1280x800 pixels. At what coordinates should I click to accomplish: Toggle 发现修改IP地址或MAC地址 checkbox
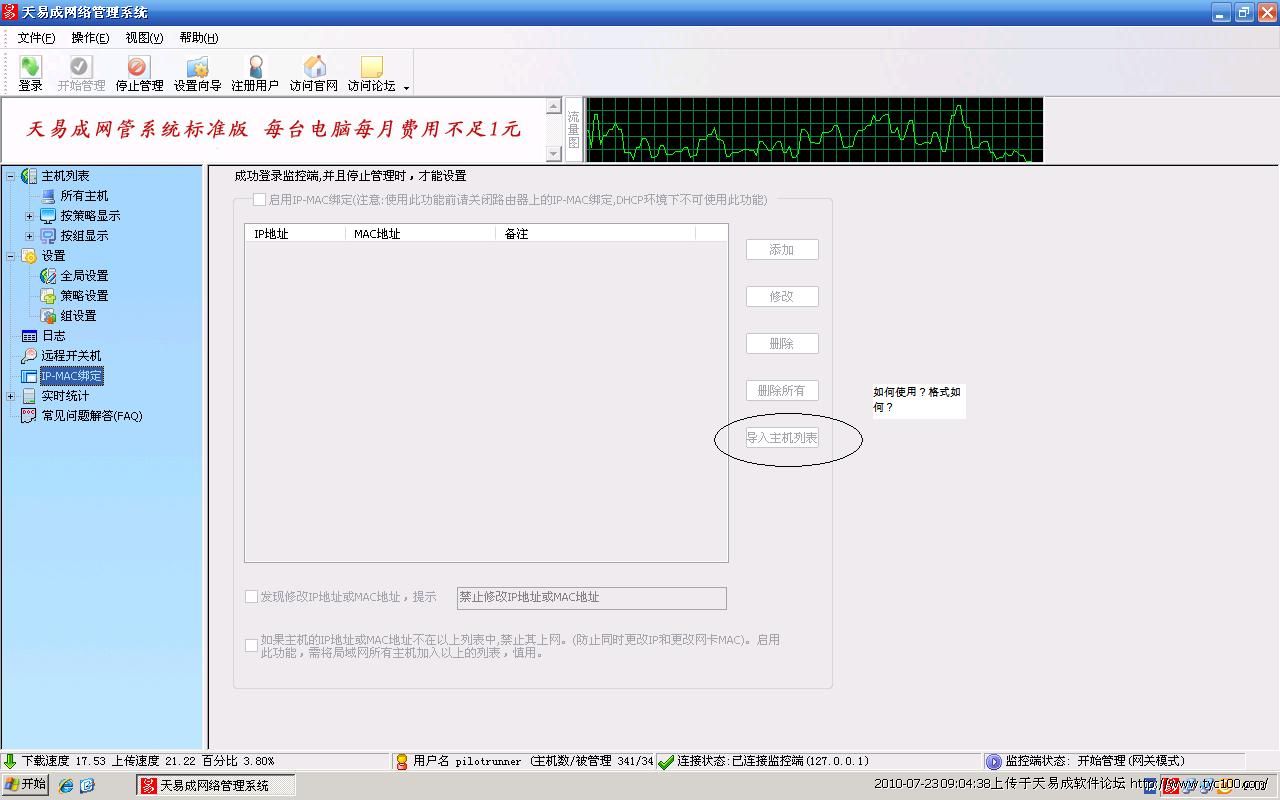pyautogui.click(x=252, y=597)
